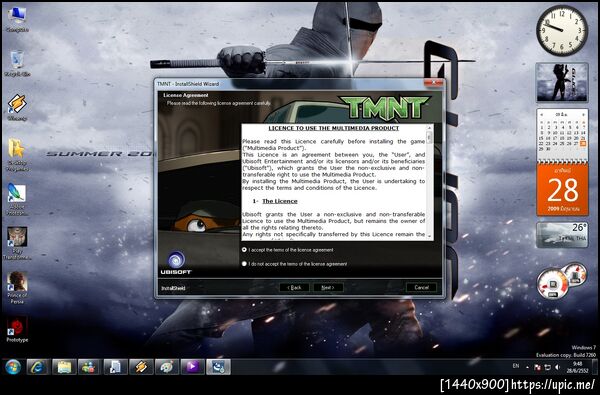Open Action Center flag tray icon
The width and height of the screenshot is (600, 395).
coord(537,367)
